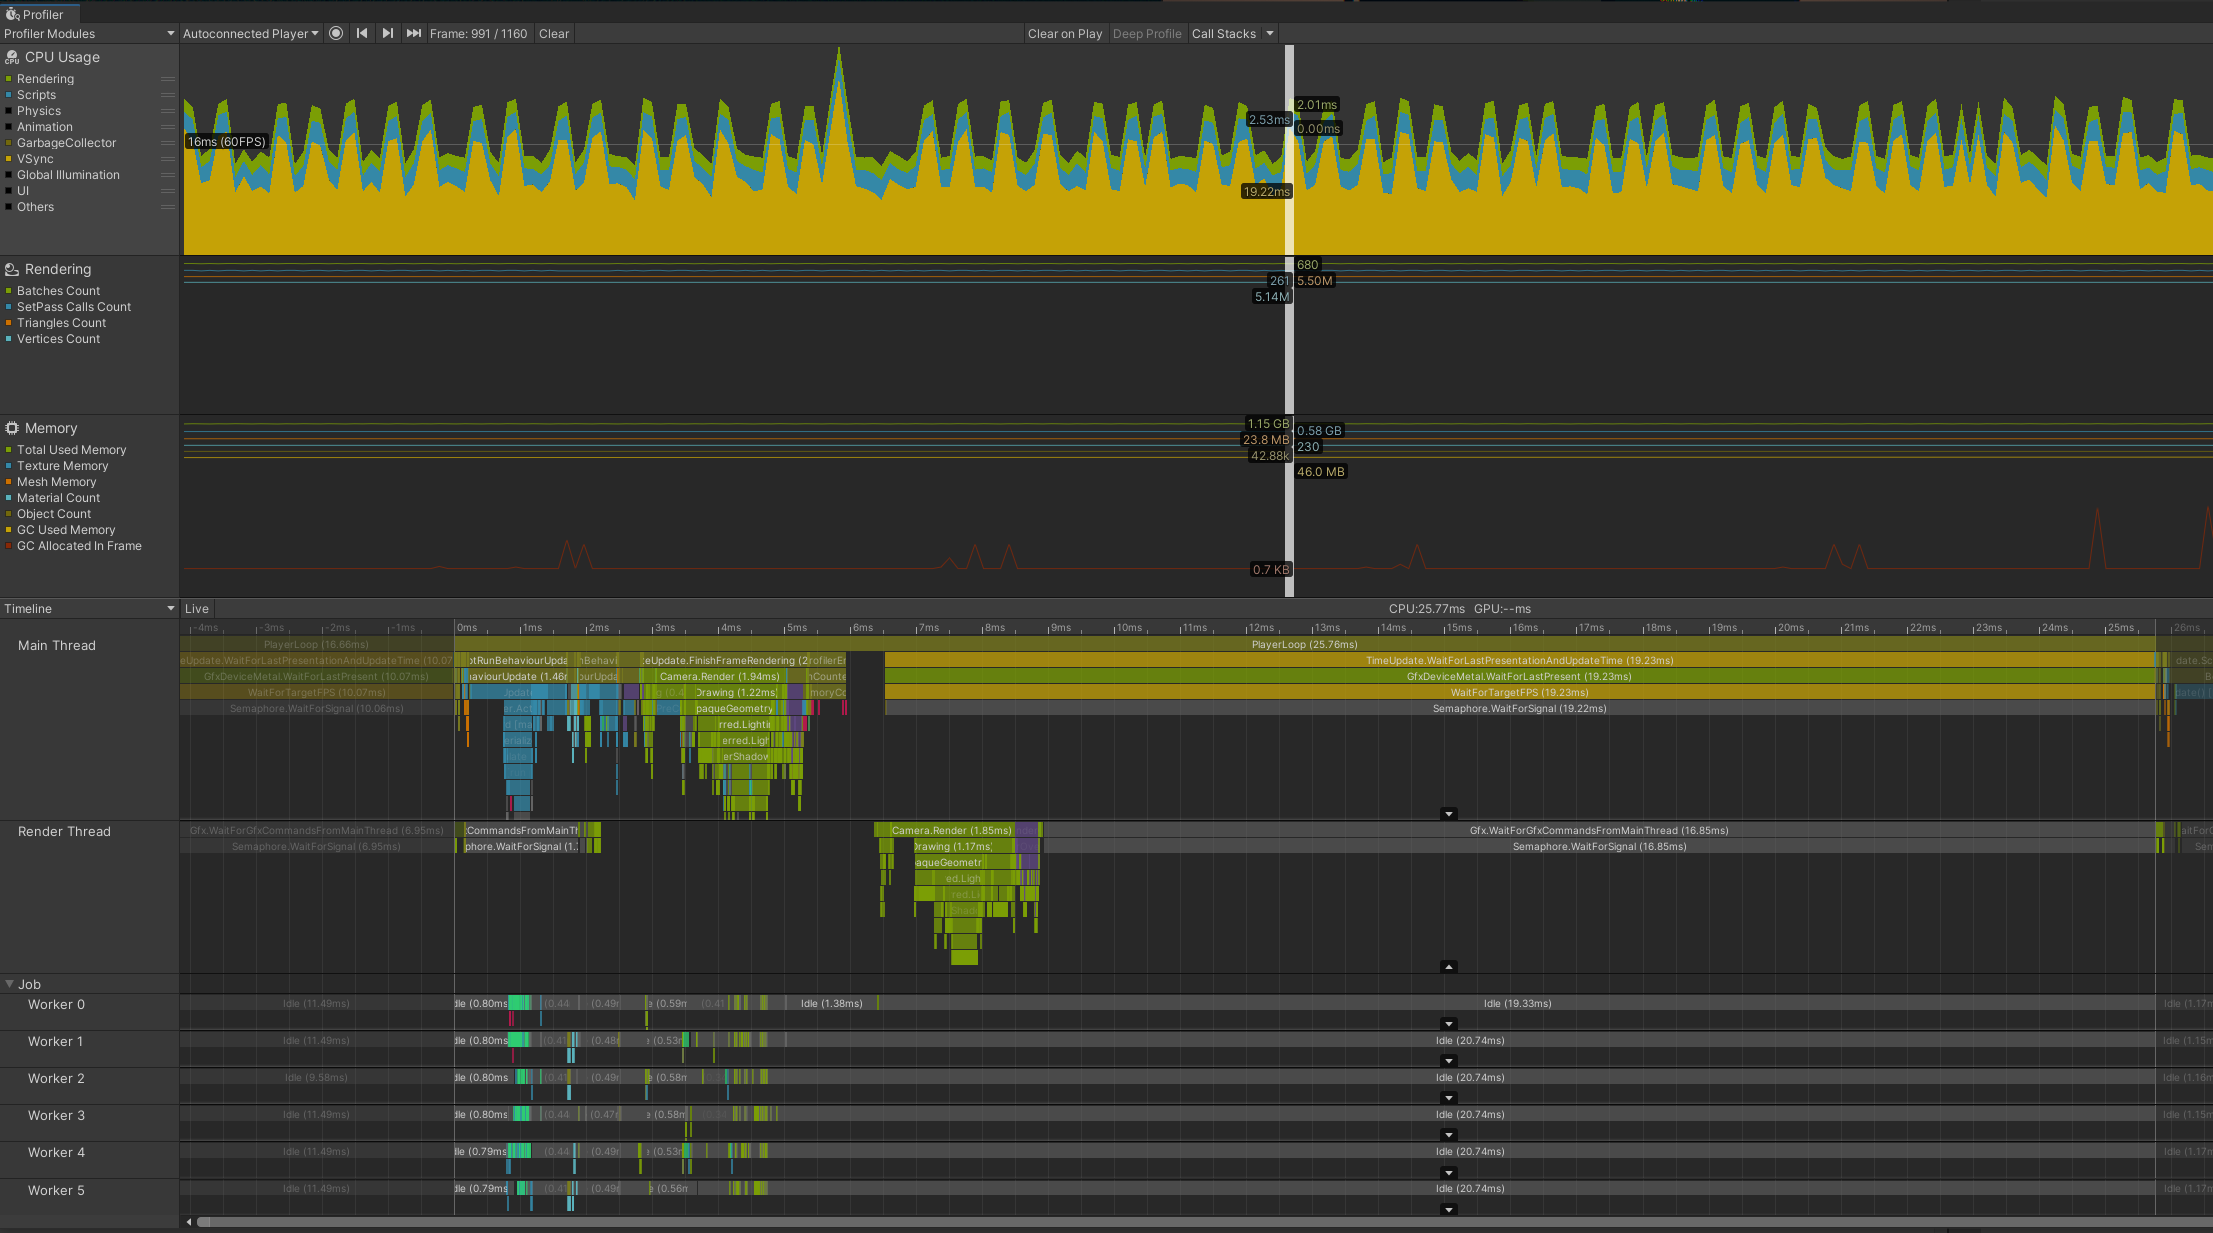Step to next frame button
Viewport: 2213px width, 1233px height.
tap(388, 33)
